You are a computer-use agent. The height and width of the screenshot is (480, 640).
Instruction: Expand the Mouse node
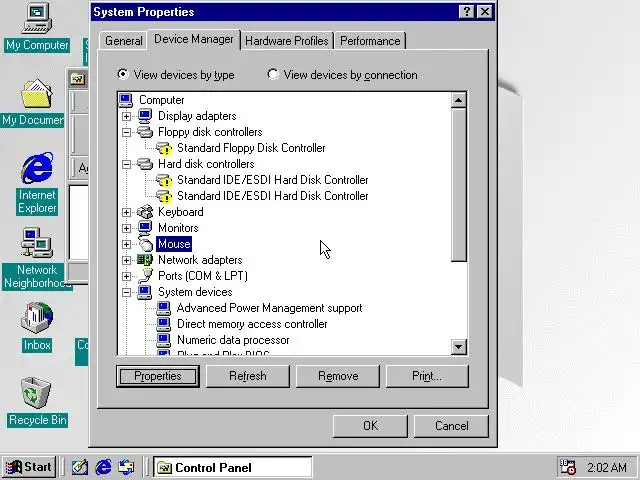coord(126,244)
